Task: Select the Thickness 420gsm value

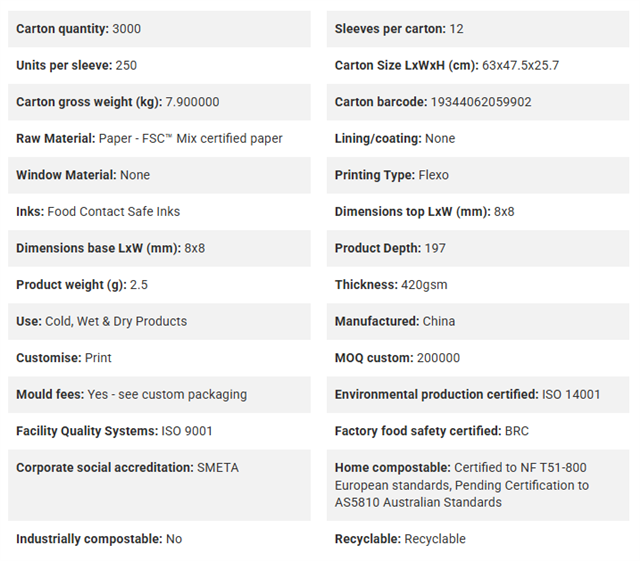Action: [424, 285]
